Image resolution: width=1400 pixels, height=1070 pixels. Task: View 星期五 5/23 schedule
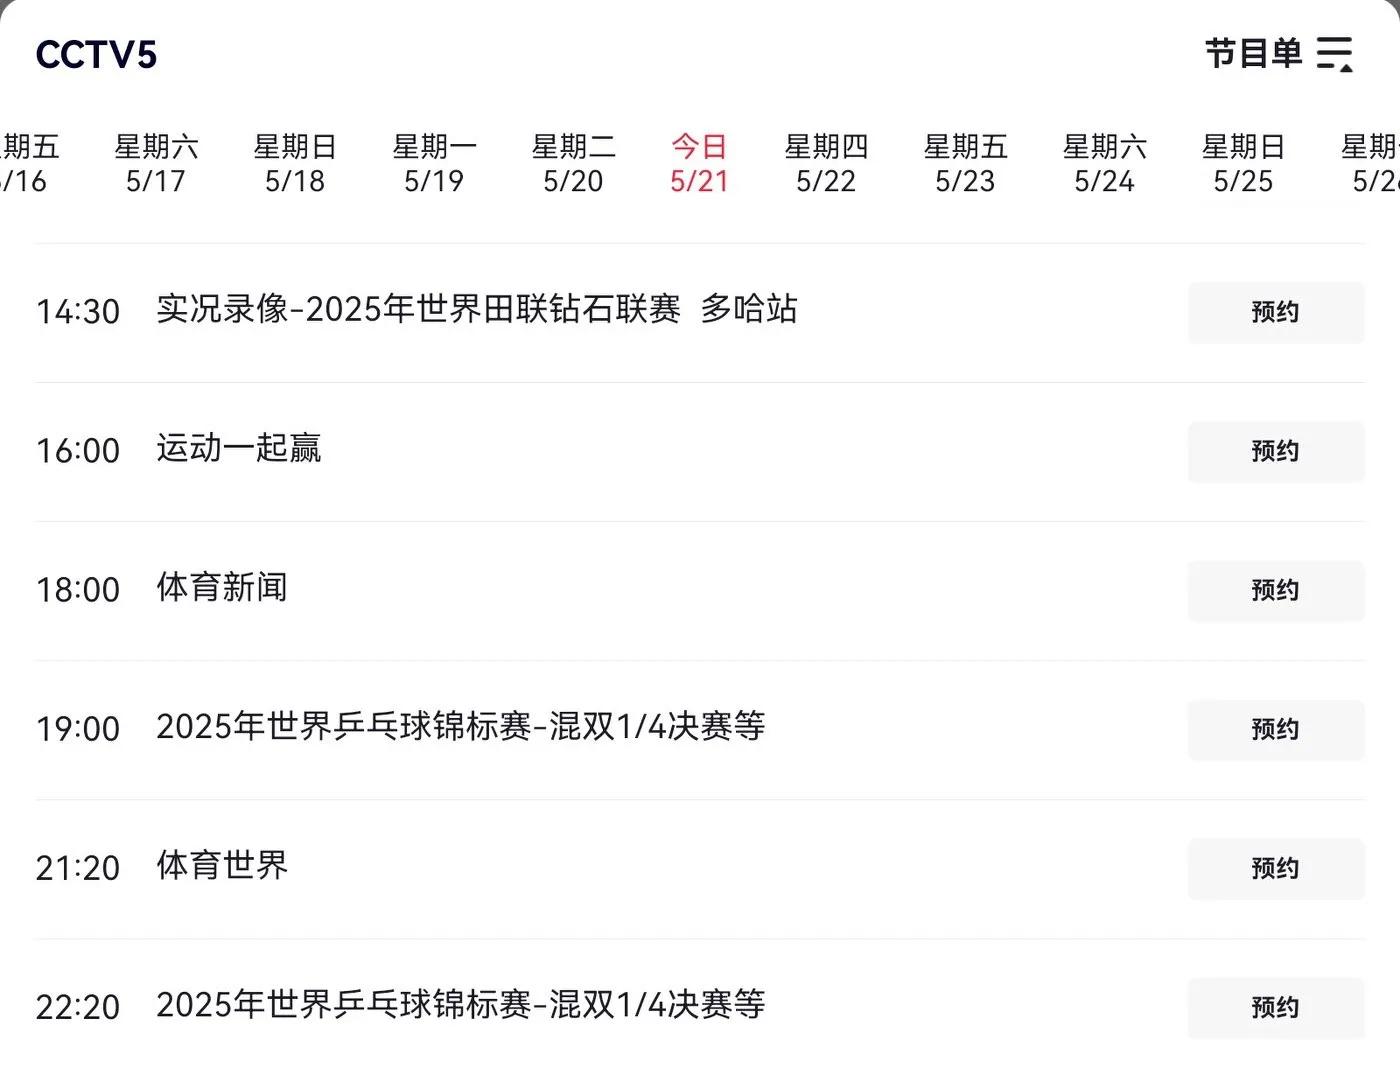(965, 164)
